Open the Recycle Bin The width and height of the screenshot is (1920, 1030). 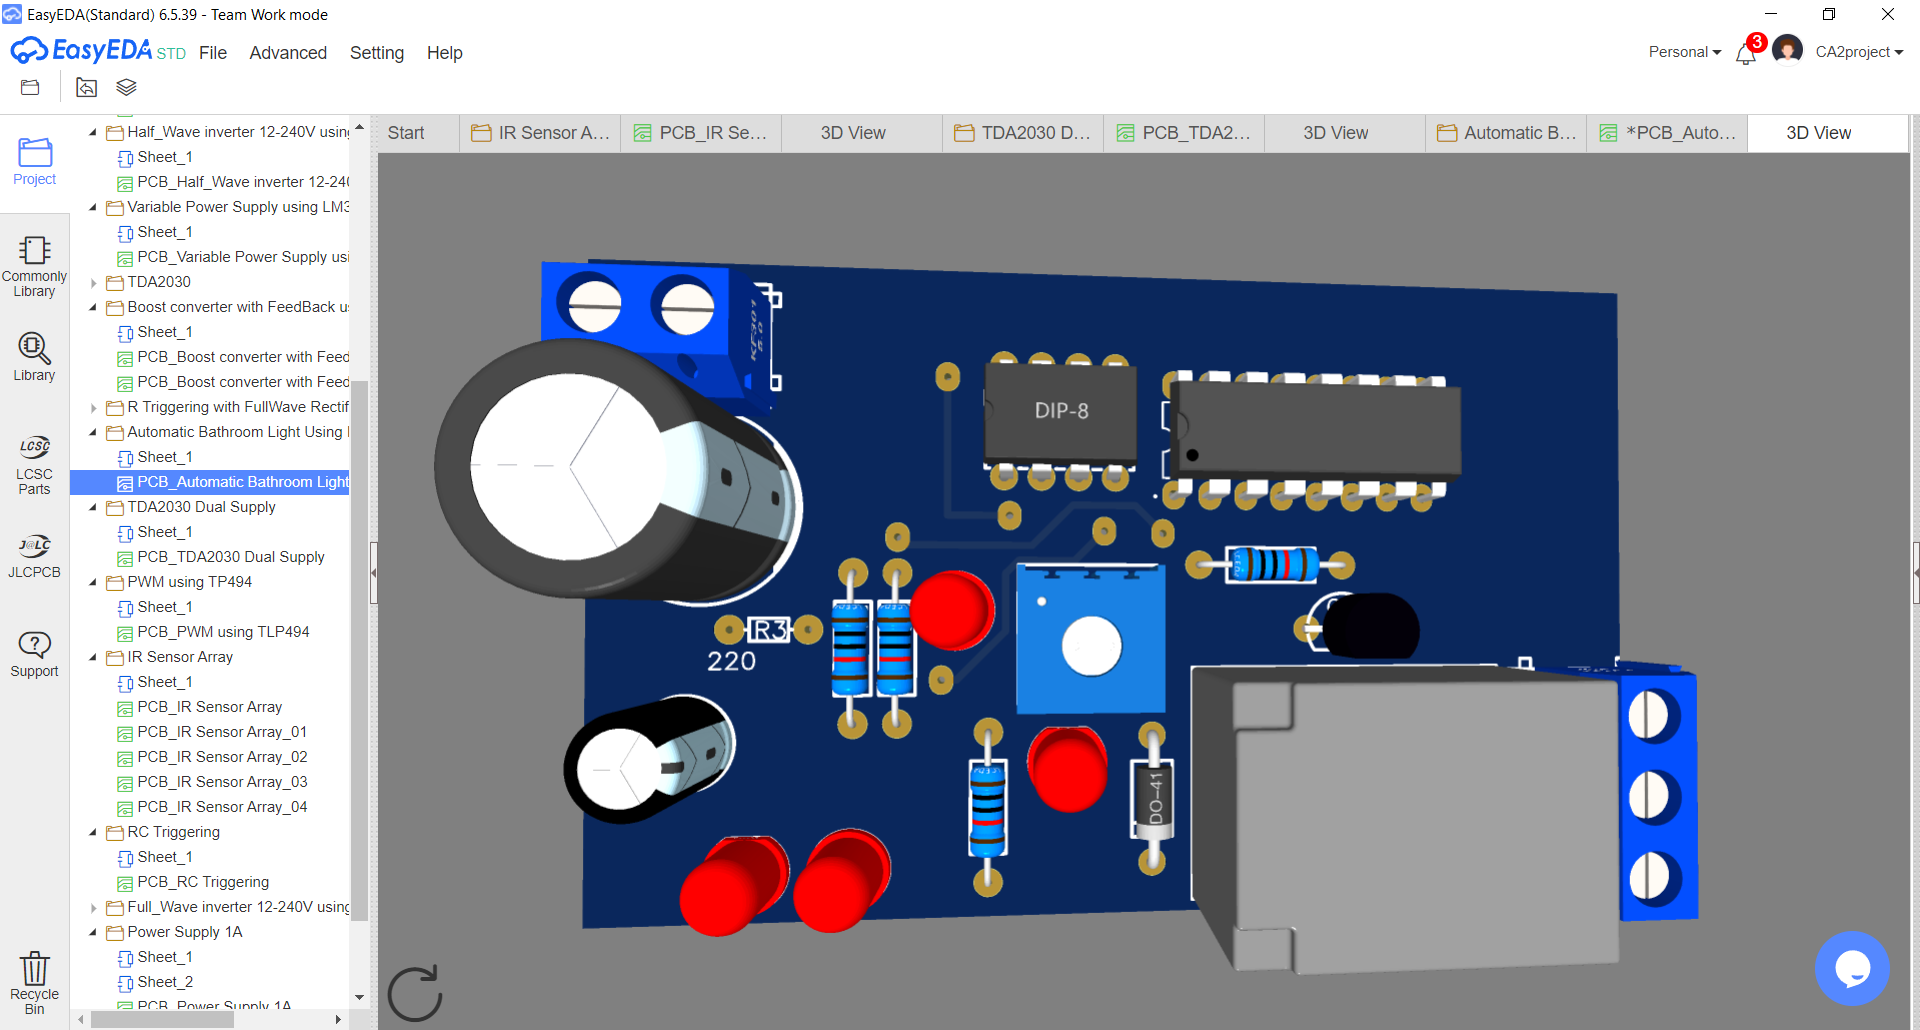click(34, 982)
